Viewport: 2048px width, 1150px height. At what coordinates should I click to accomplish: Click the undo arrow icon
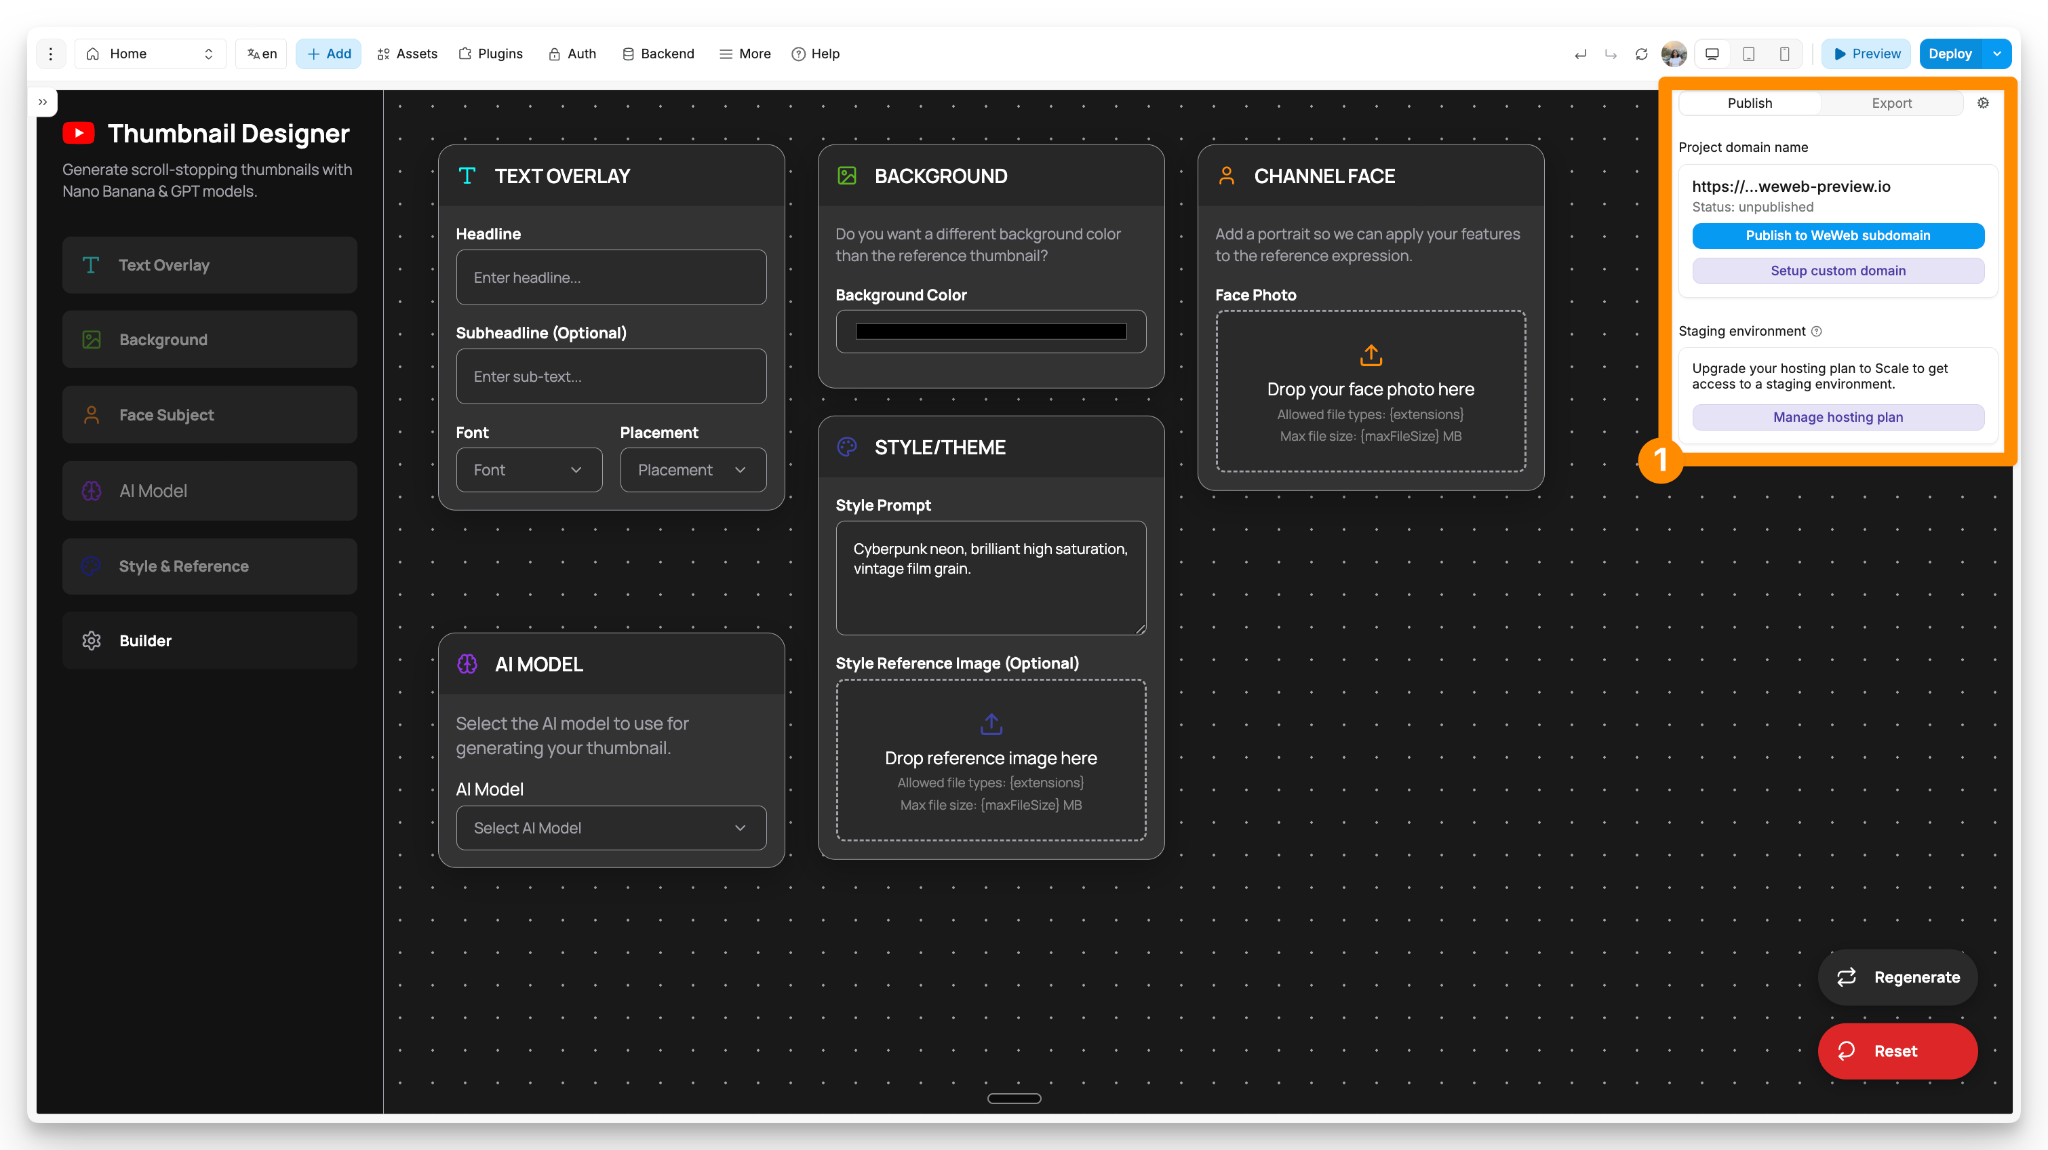(1580, 54)
